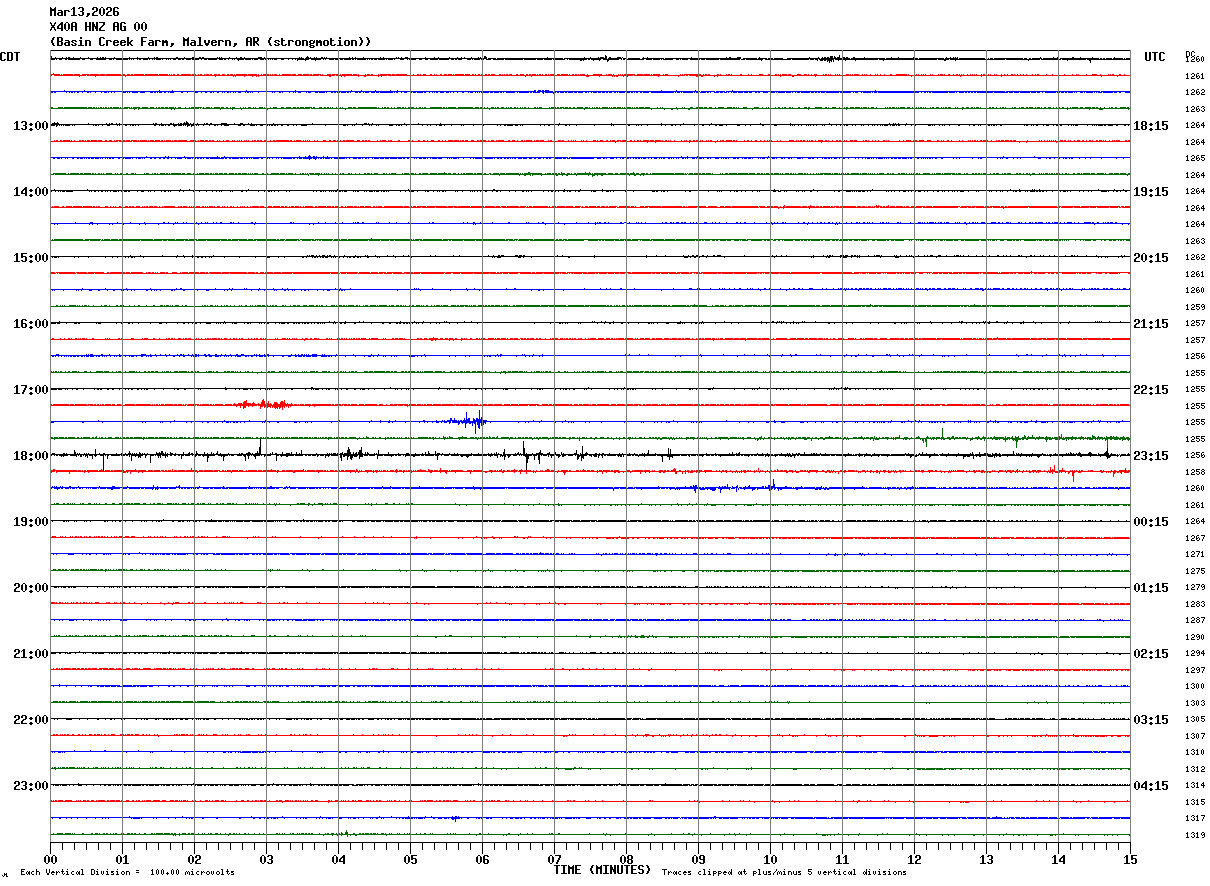This screenshot has height=886, width=1210.
Task: Click the 09 minute axis tick label
Action: tap(698, 859)
